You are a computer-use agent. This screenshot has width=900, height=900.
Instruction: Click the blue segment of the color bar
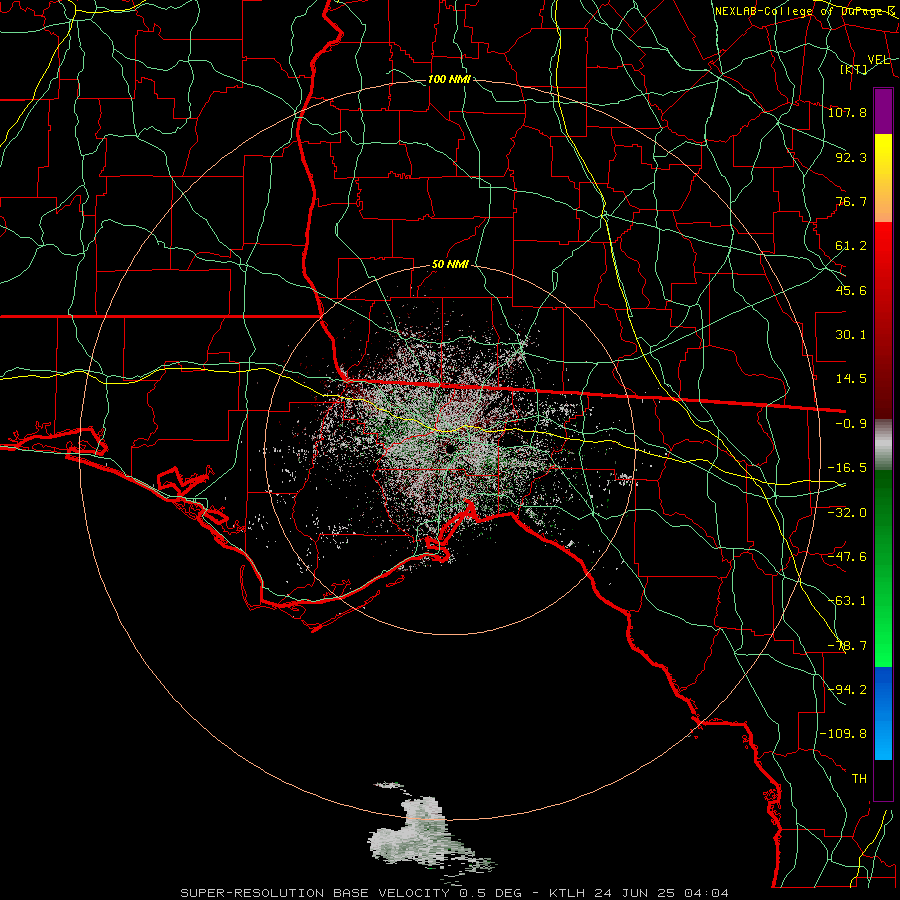[x=883, y=713]
